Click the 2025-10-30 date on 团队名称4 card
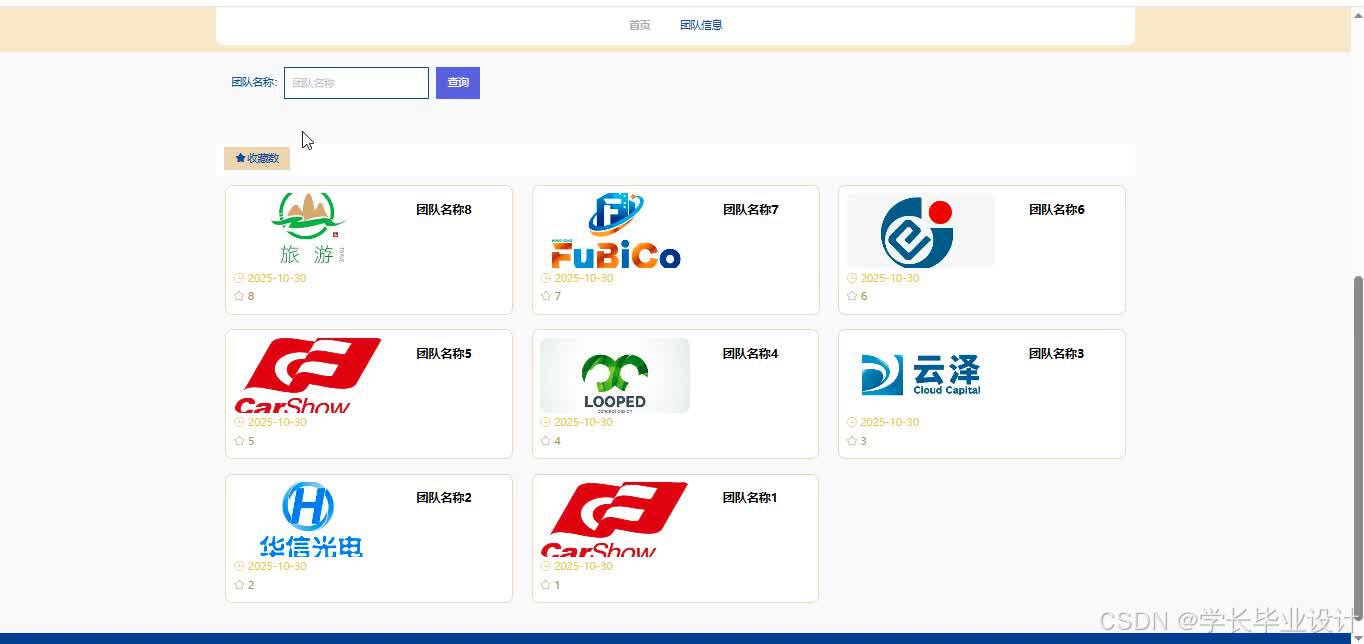The width and height of the screenshot is (1364, 644). click(584, 422)
